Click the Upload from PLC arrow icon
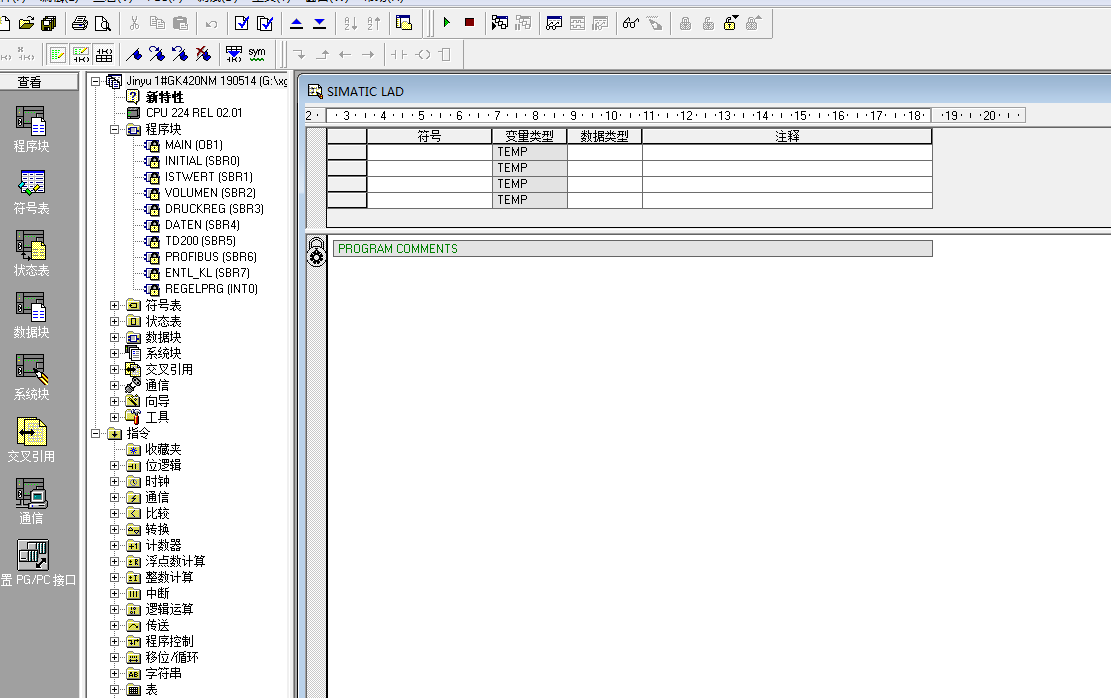Image resolution: width=1111 pixels, height=698 pixels. click(x=296, y=23)
